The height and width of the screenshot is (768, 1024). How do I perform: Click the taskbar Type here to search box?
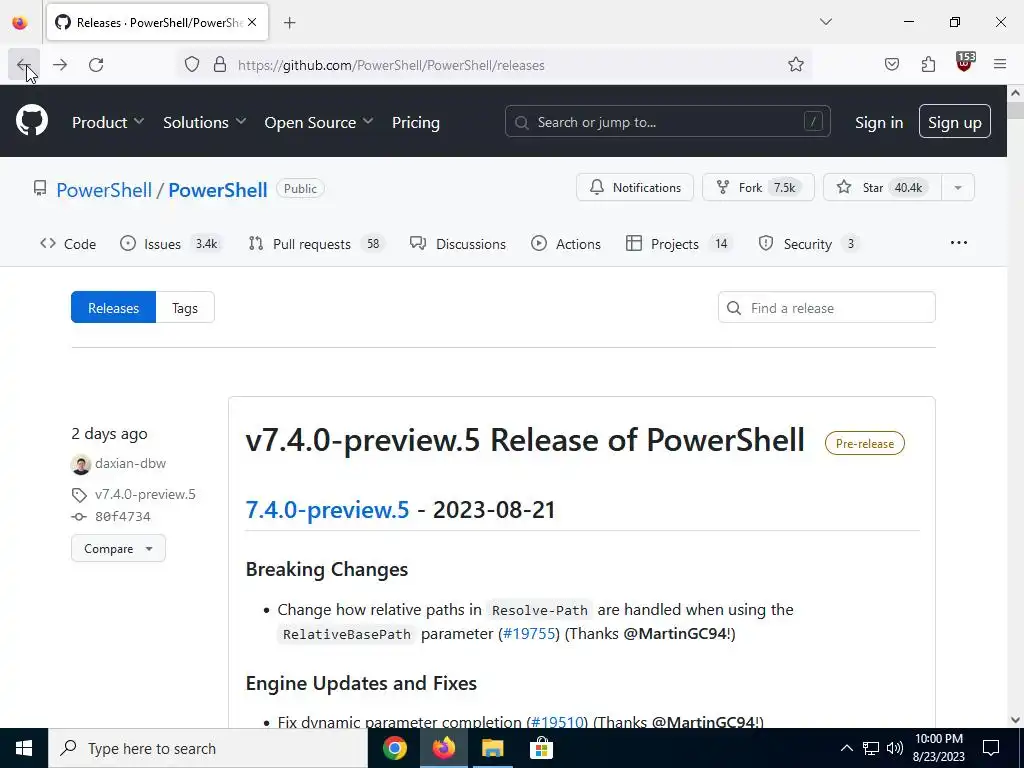tap(208, 748)
